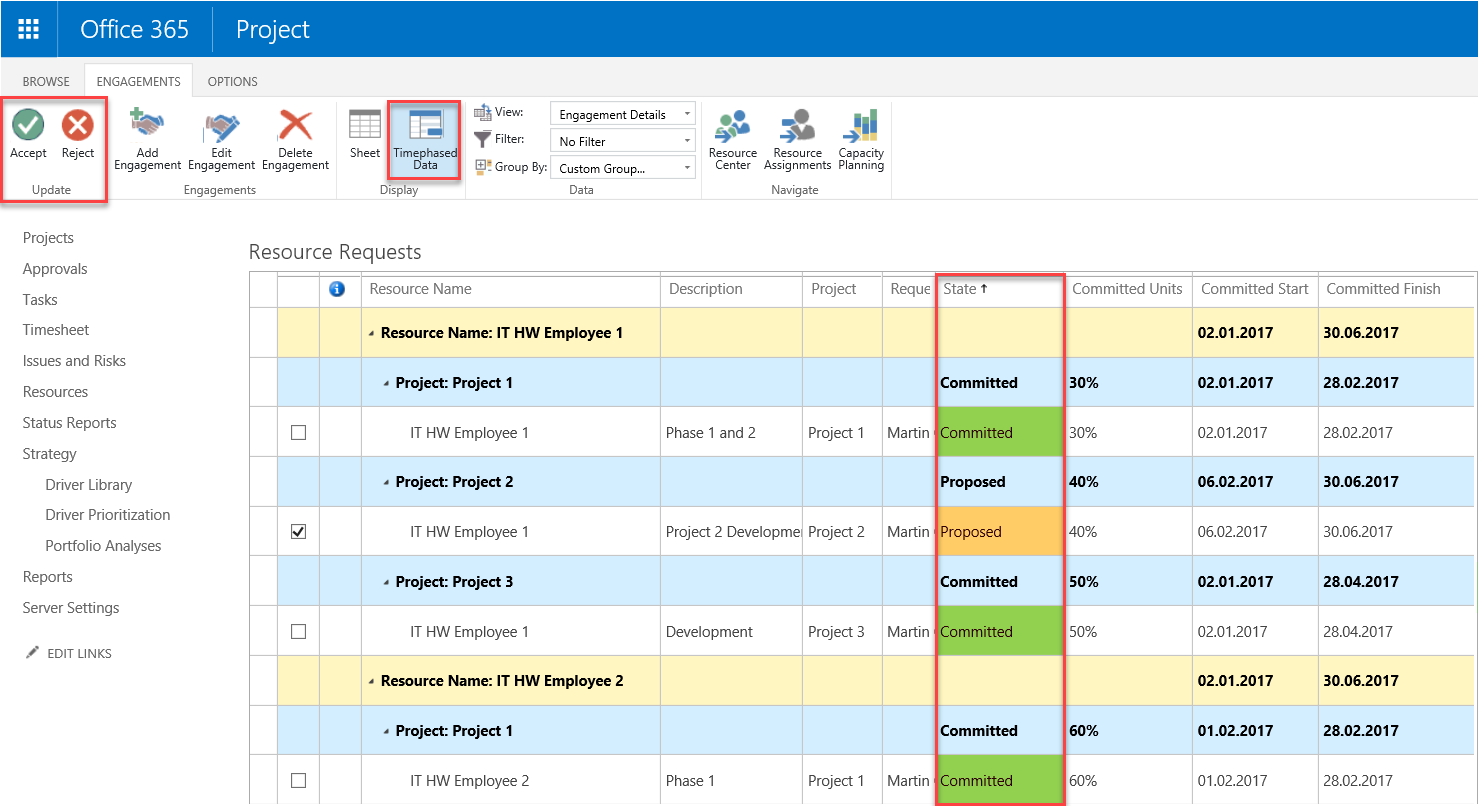Switch to the Browse ribbon tab
The height and width of the screenshot is (806, 1478).
[46, 81]
